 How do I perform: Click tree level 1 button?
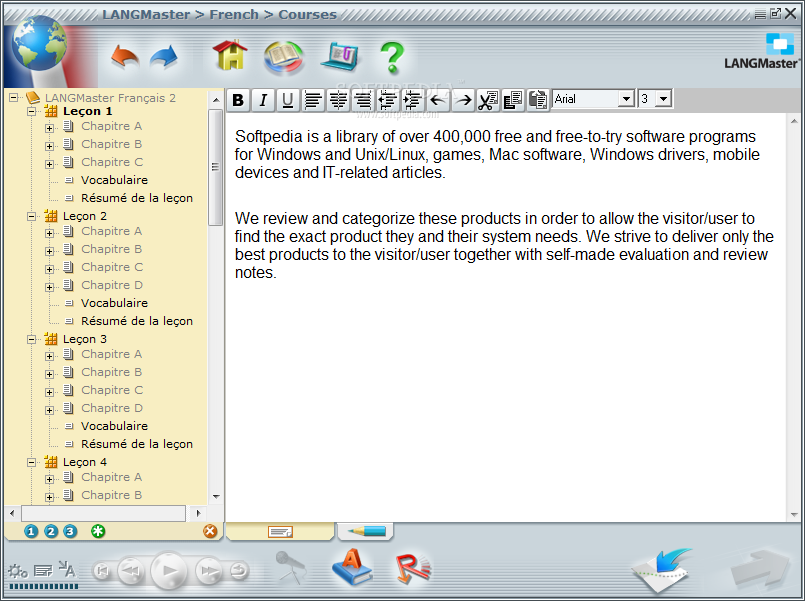click(31, 532)
